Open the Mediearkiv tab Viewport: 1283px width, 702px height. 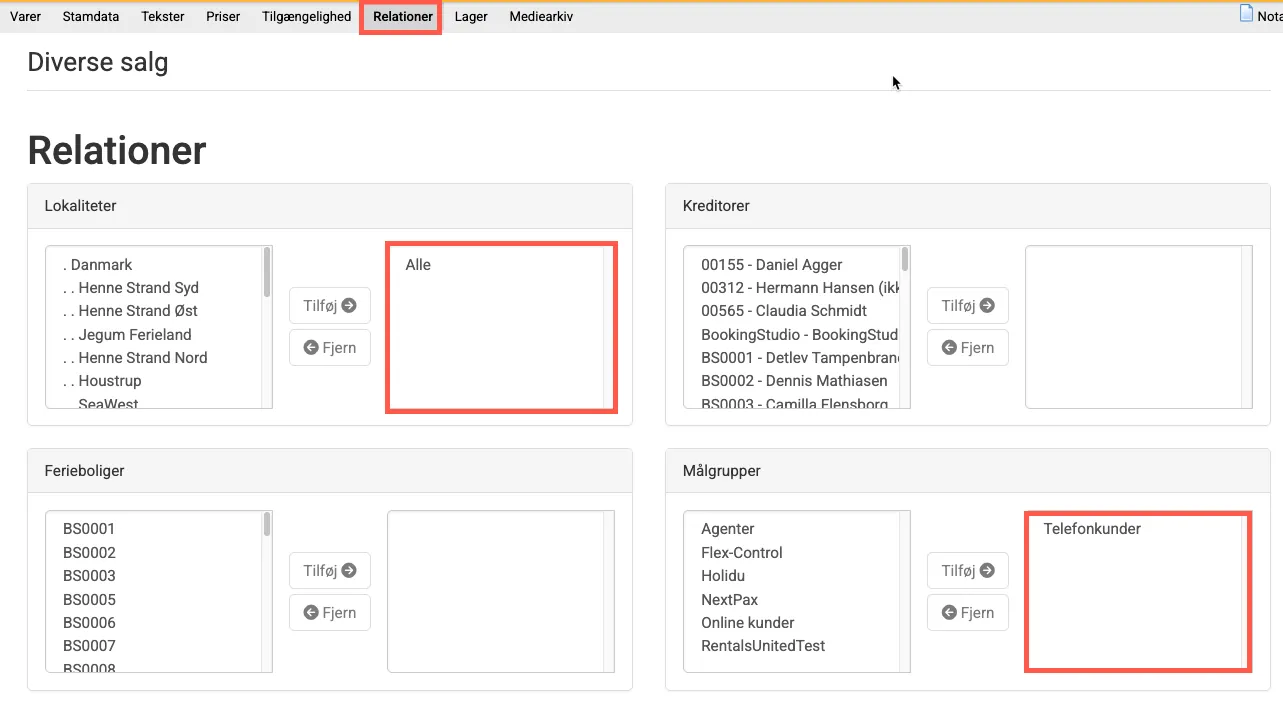[541, 17]
